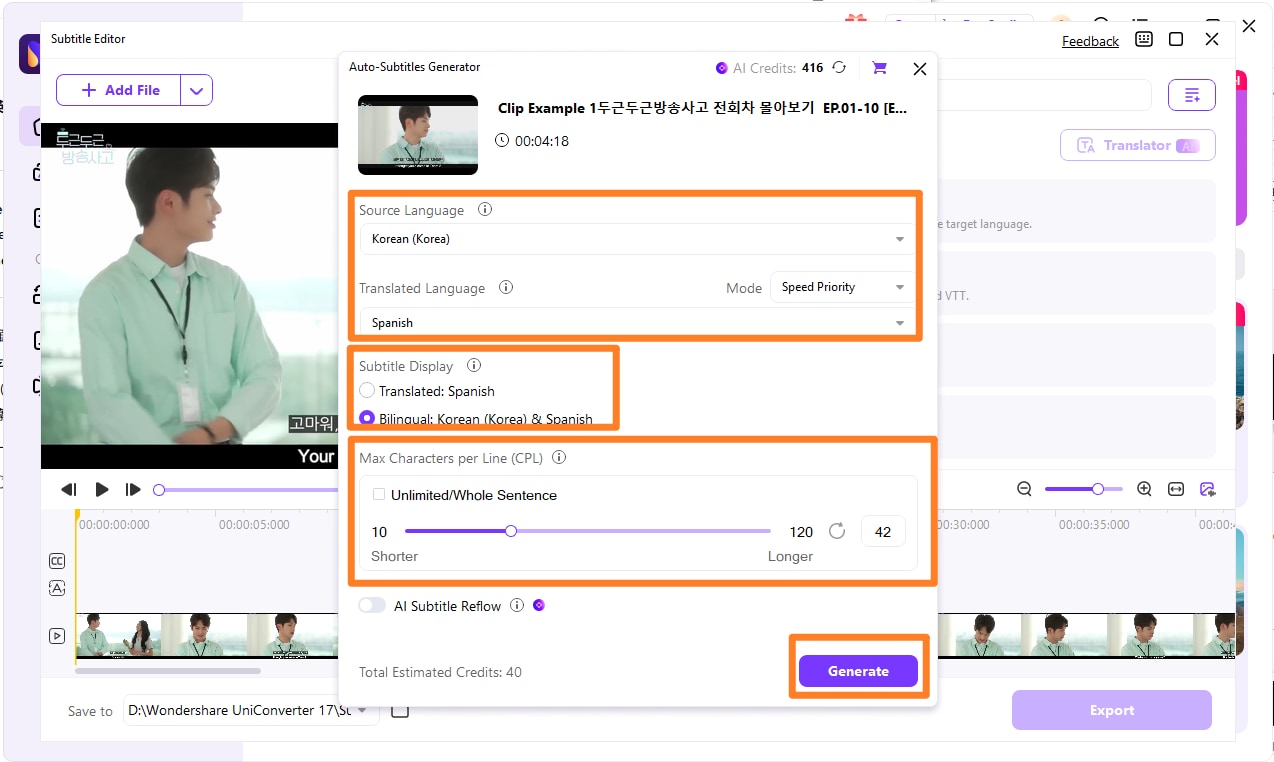
Task: Reset the CPL slider to default
Action: (837, 531)
